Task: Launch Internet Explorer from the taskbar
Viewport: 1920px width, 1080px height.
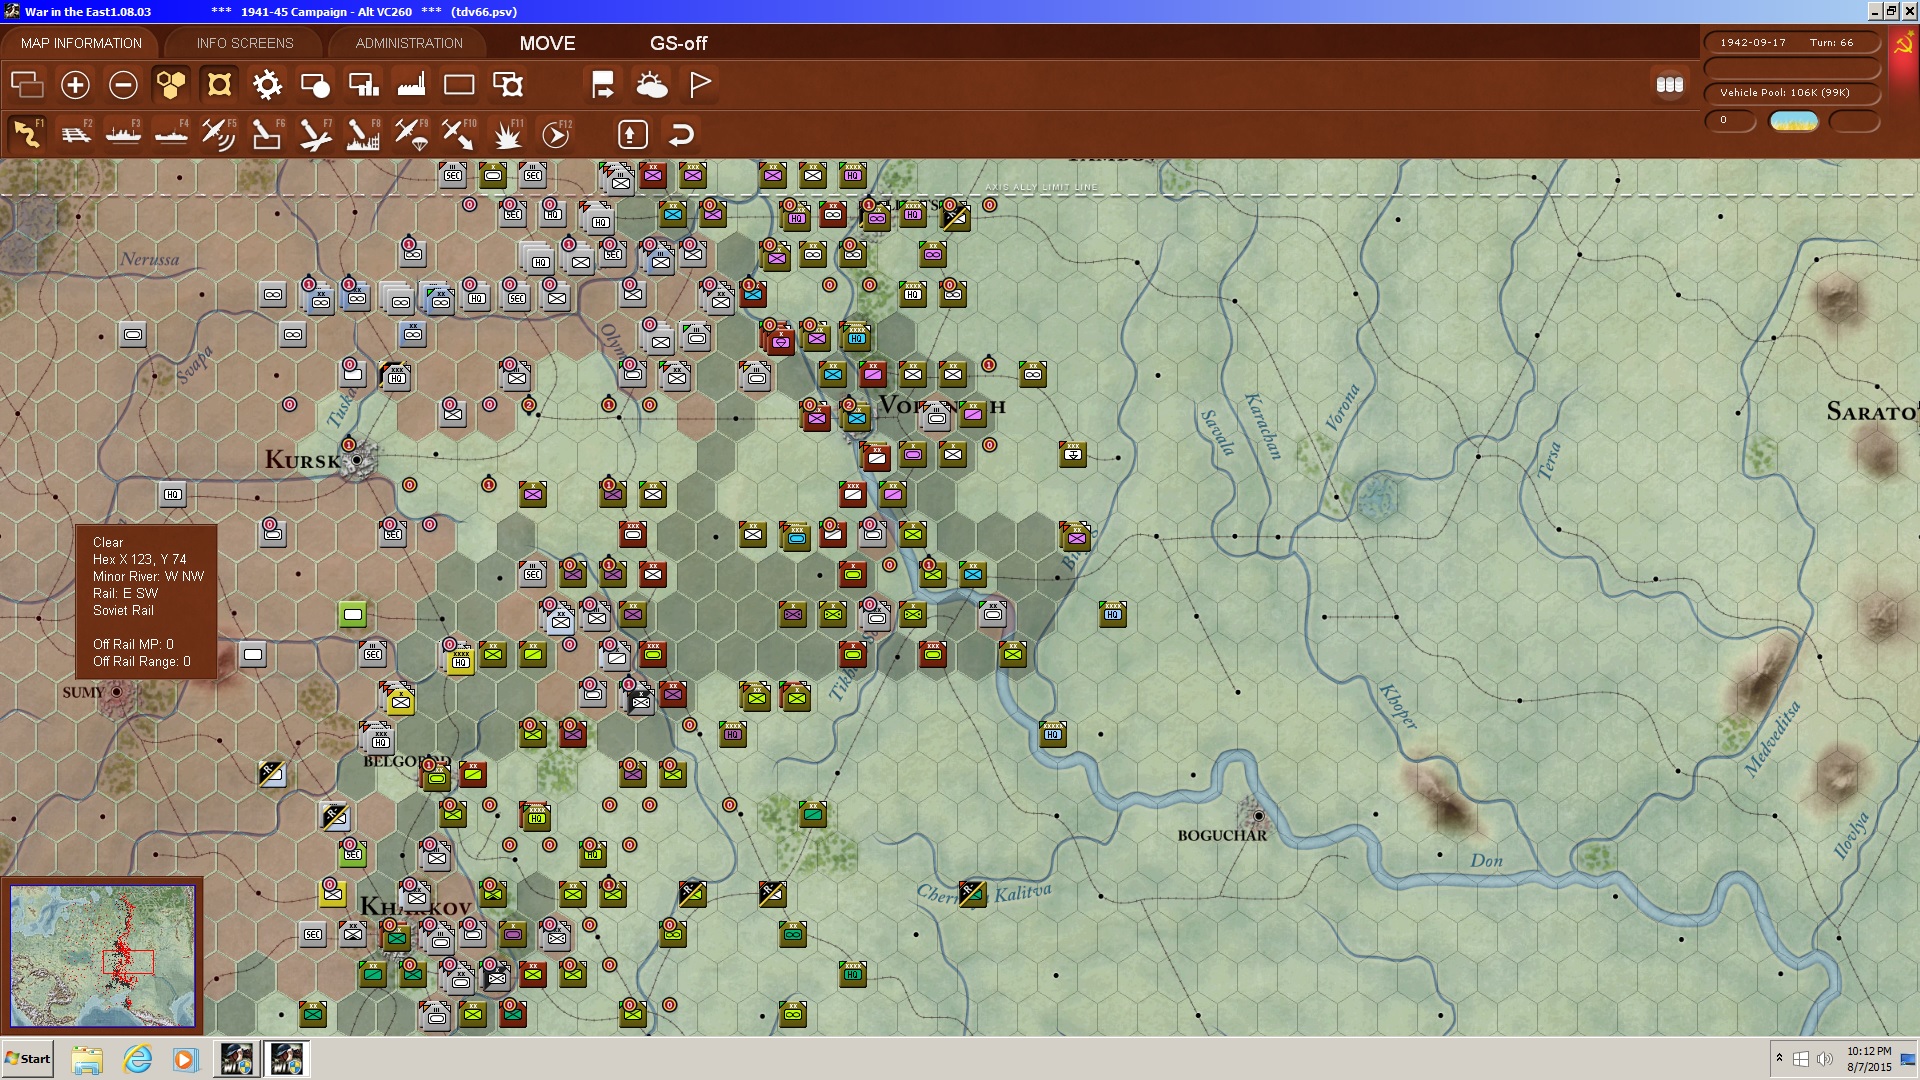Action: coord(137,1059)
